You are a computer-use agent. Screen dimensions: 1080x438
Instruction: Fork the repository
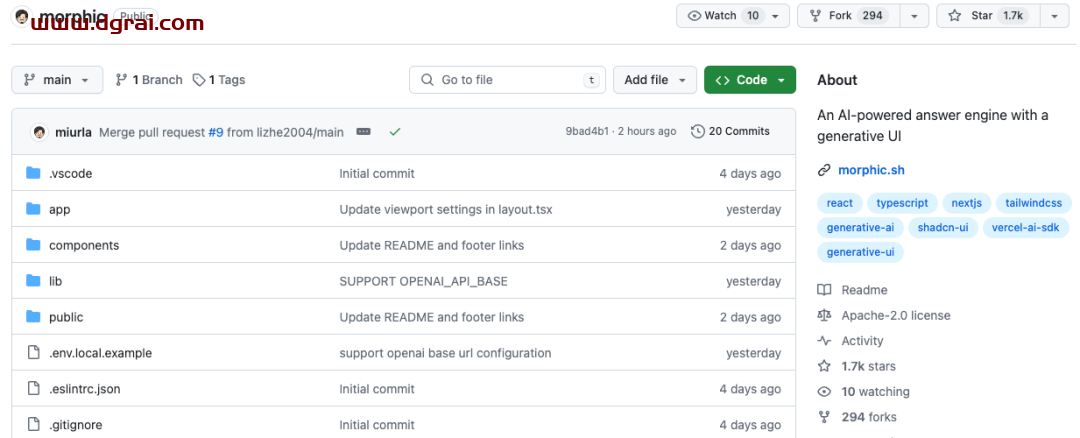click(849, 15)
